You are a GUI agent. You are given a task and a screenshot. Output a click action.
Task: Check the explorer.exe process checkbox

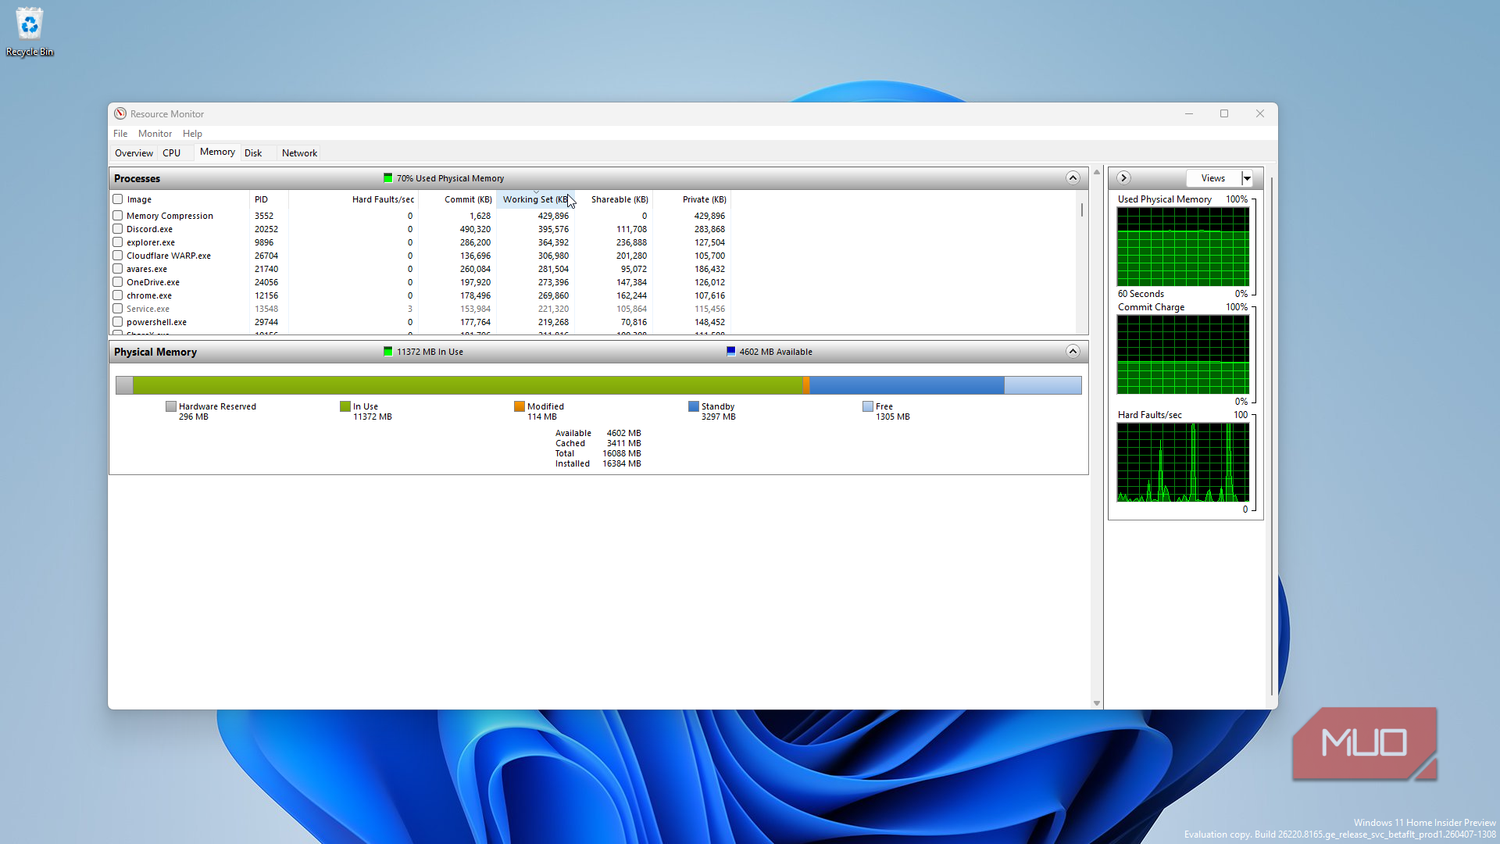pyautogui.click(x=118, y=242)
